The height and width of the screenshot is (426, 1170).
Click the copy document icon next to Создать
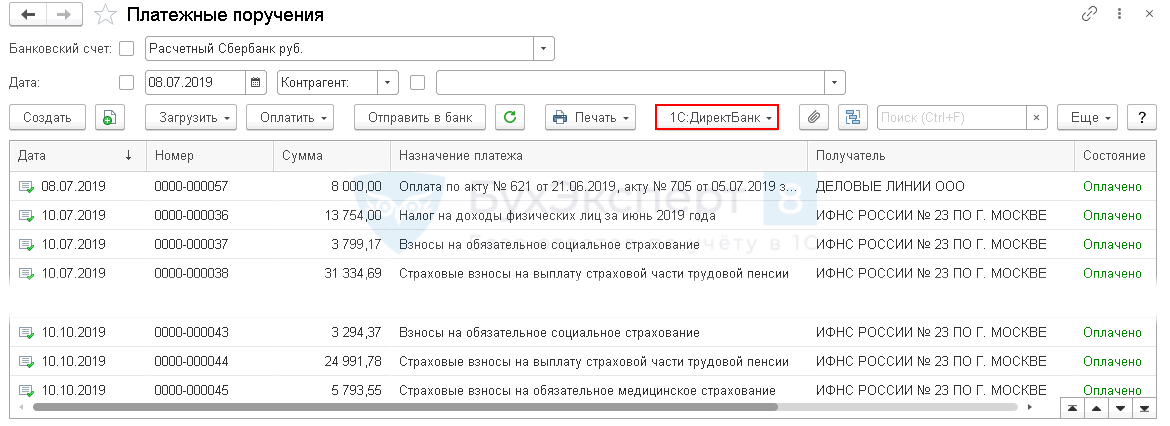[x=110, y=118]
